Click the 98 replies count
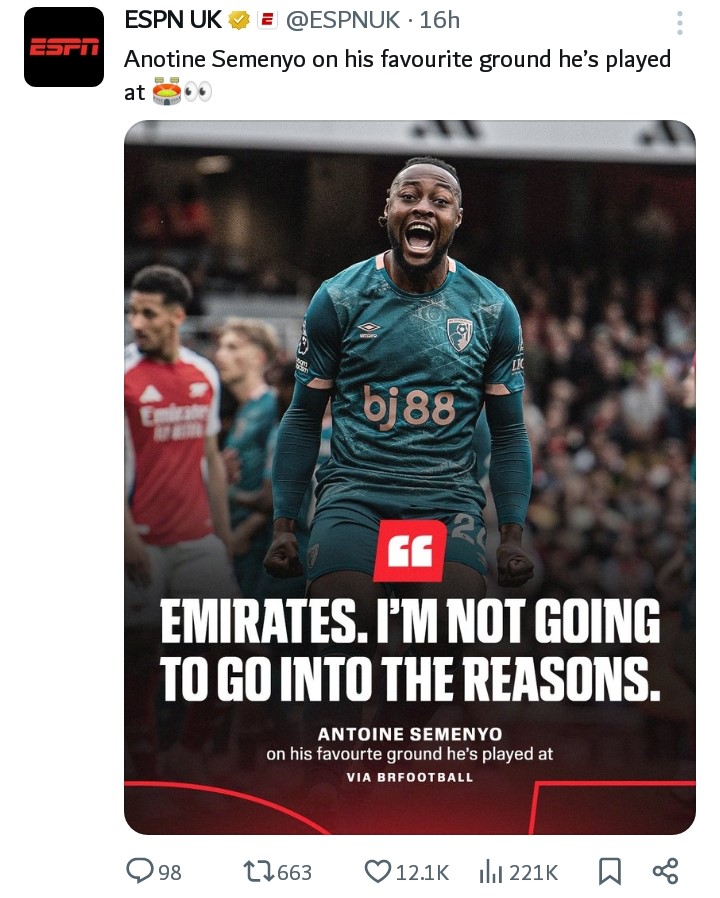Image resolution: width=720 pixels, height=898 pixels. tap(170, 873)
